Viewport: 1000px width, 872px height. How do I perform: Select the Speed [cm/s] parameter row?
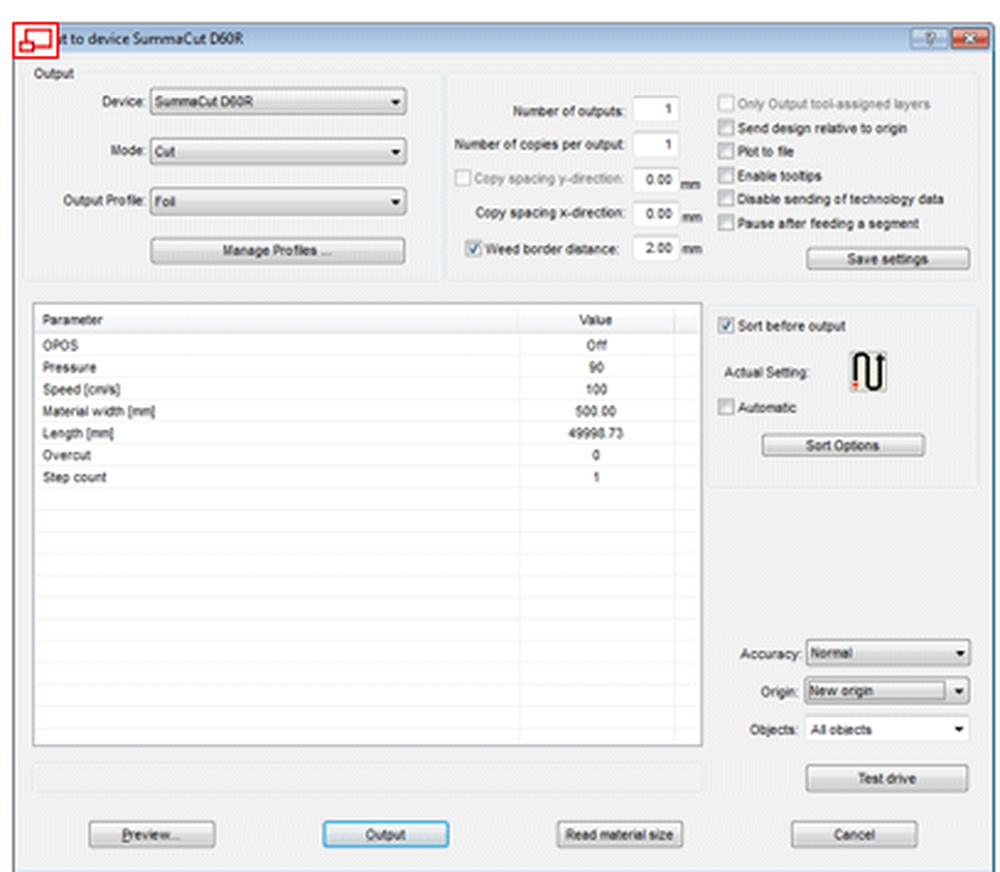367,389
